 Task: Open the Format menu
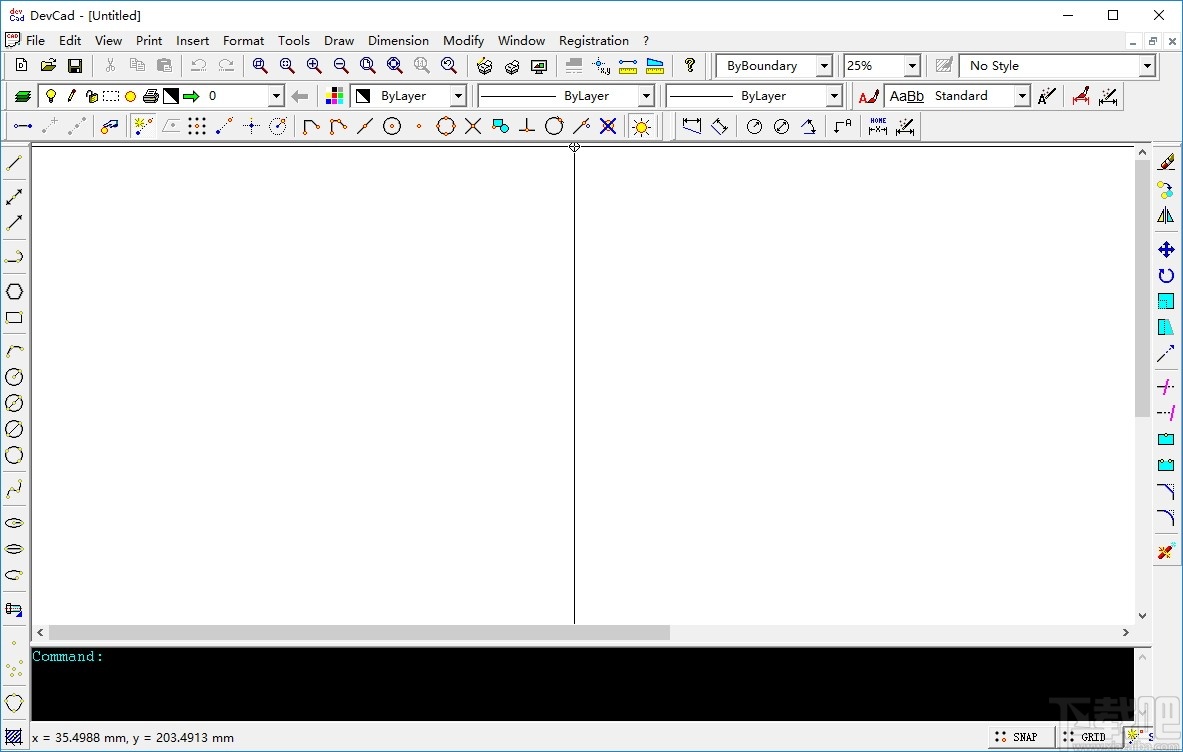click(243, 41)
